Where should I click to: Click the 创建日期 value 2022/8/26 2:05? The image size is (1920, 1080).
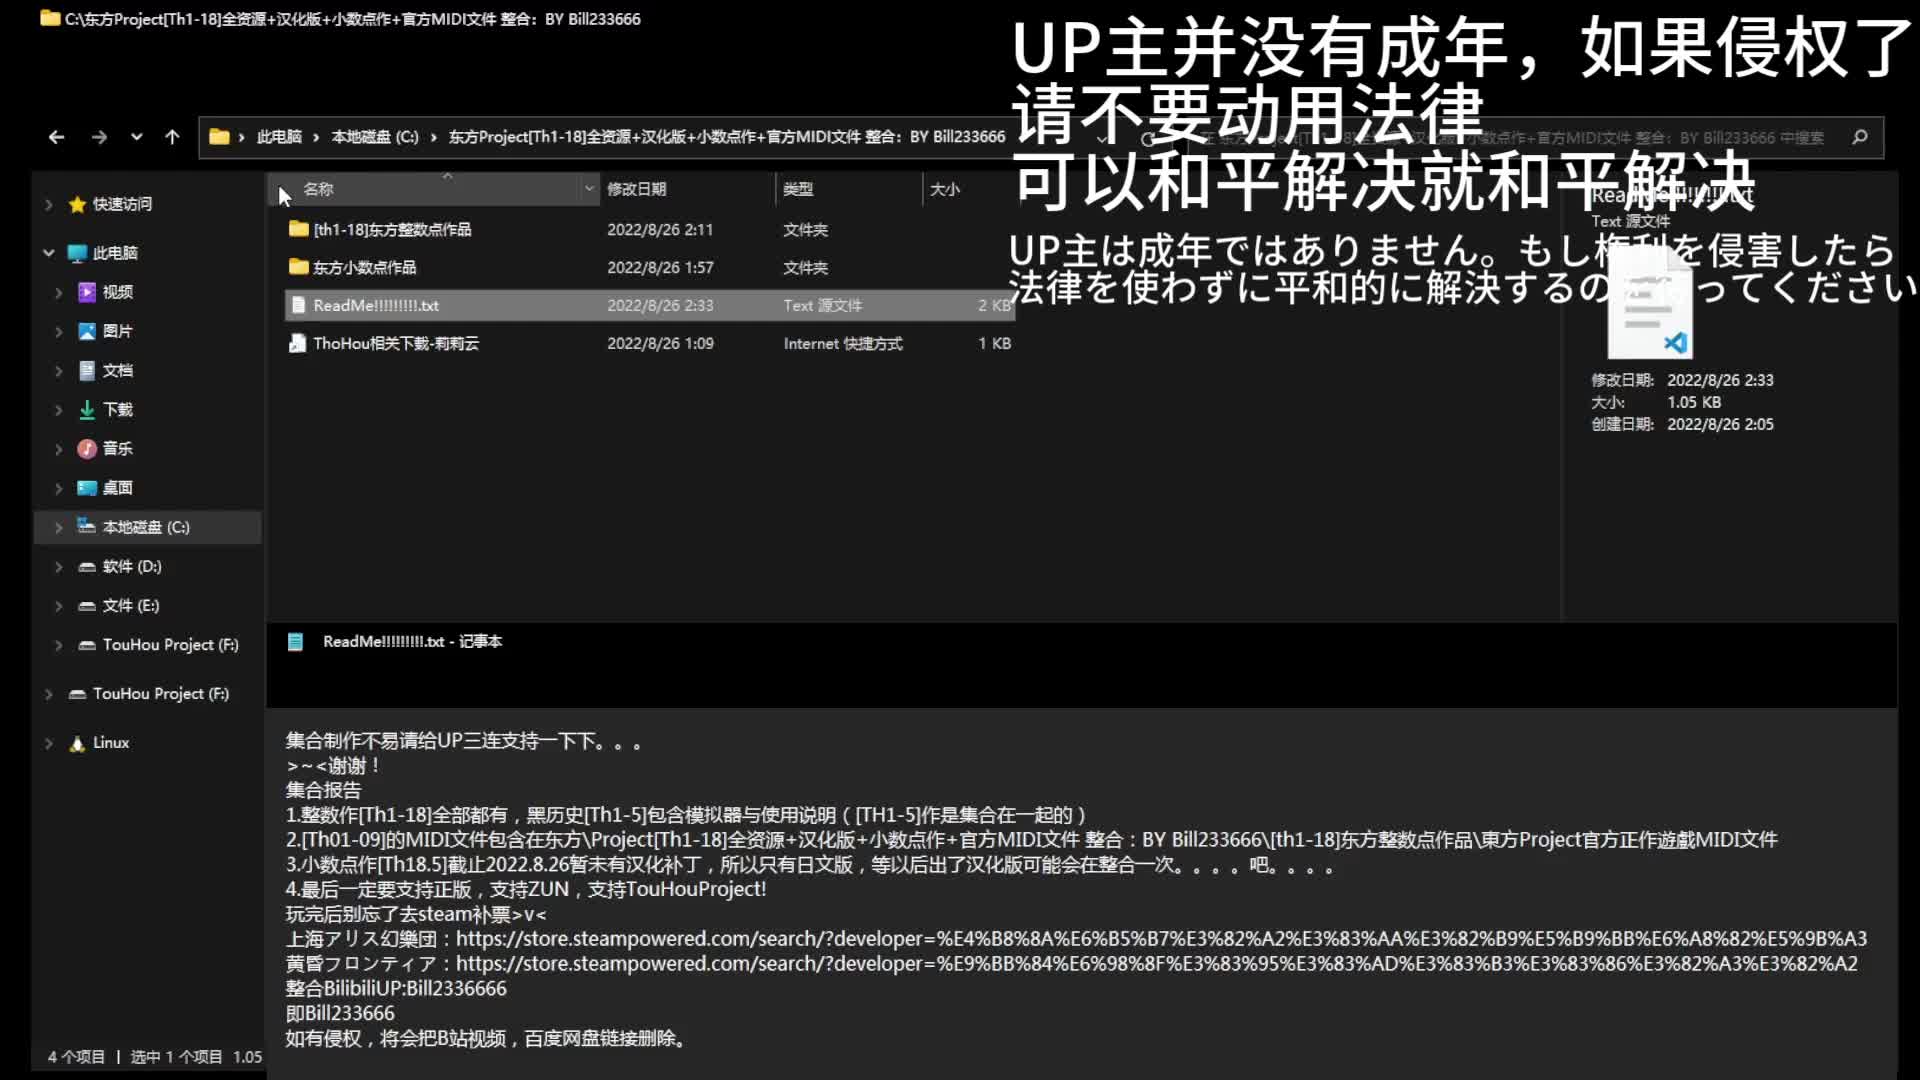pos(1720,424)
